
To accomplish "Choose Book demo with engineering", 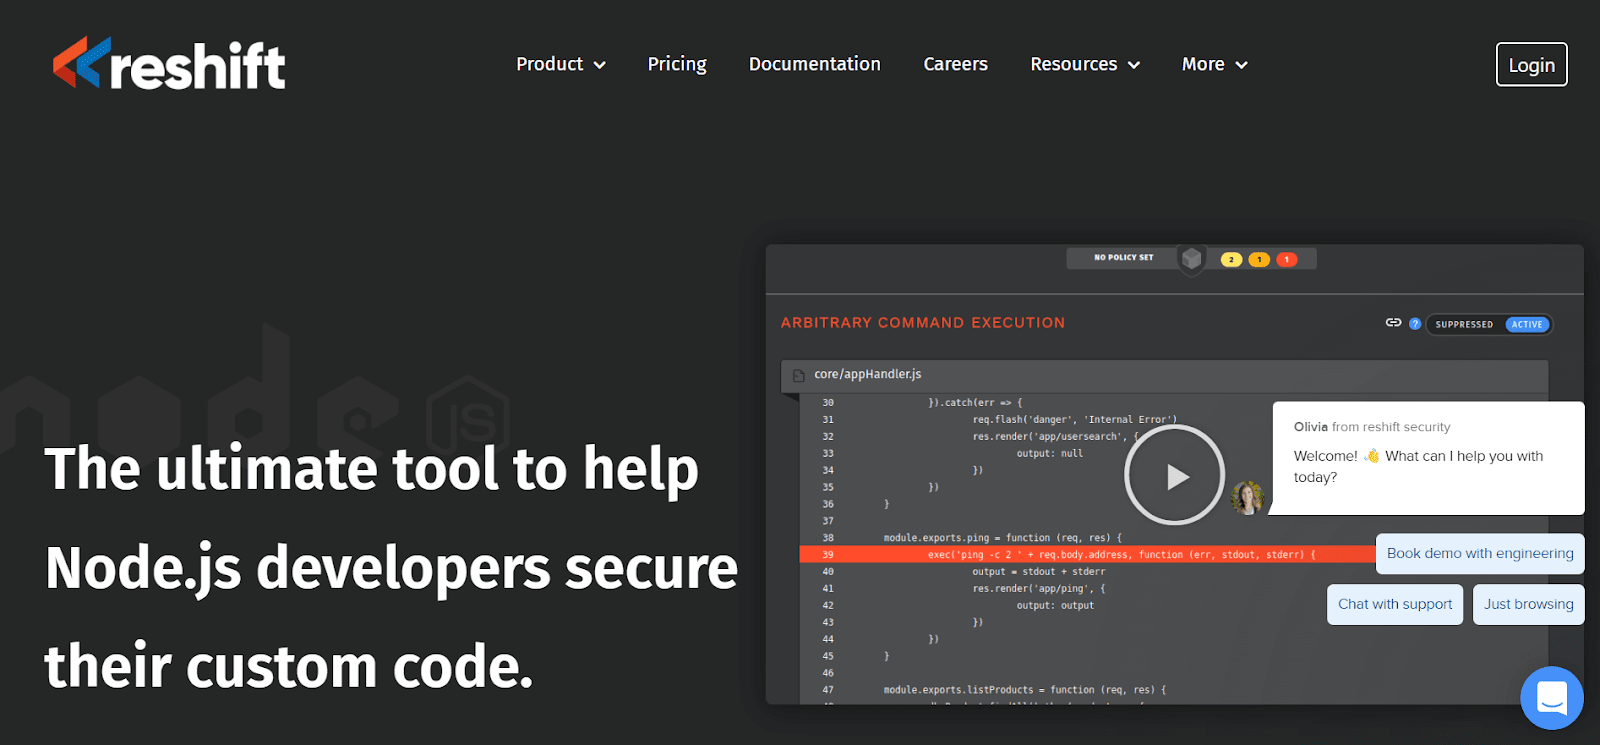I will [x=1480, y=553].
